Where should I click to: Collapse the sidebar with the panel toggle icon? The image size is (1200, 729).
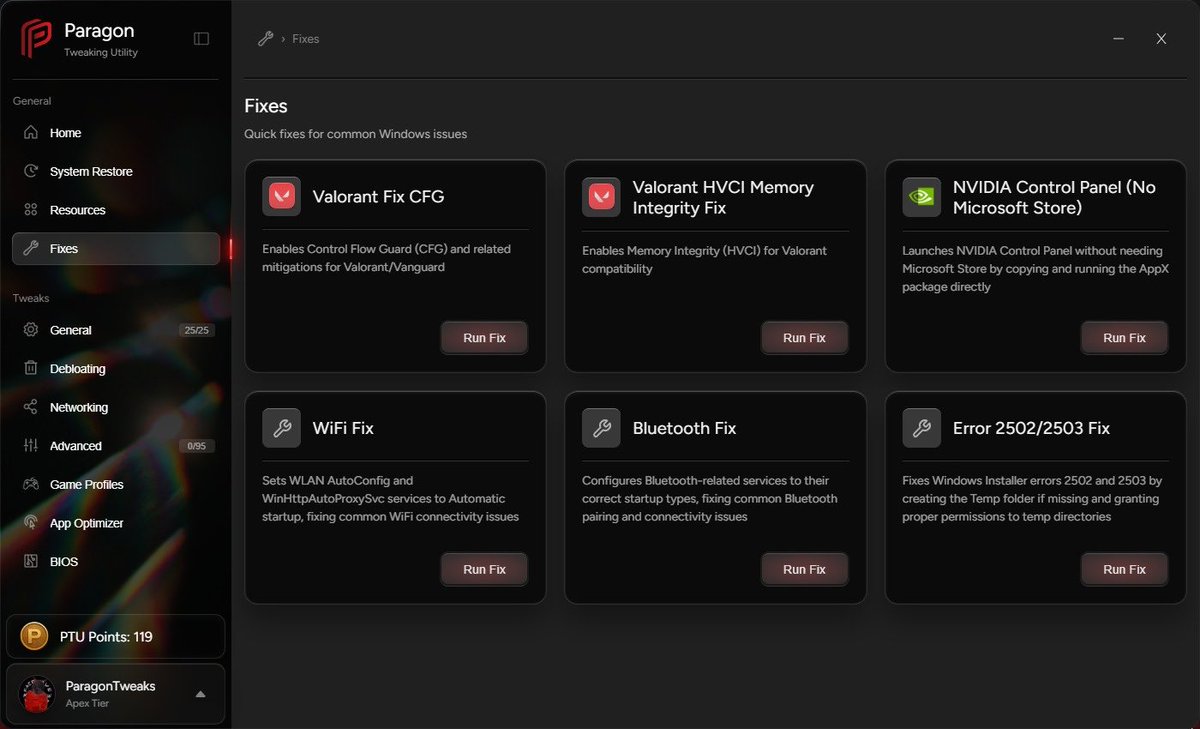(201, 39)
